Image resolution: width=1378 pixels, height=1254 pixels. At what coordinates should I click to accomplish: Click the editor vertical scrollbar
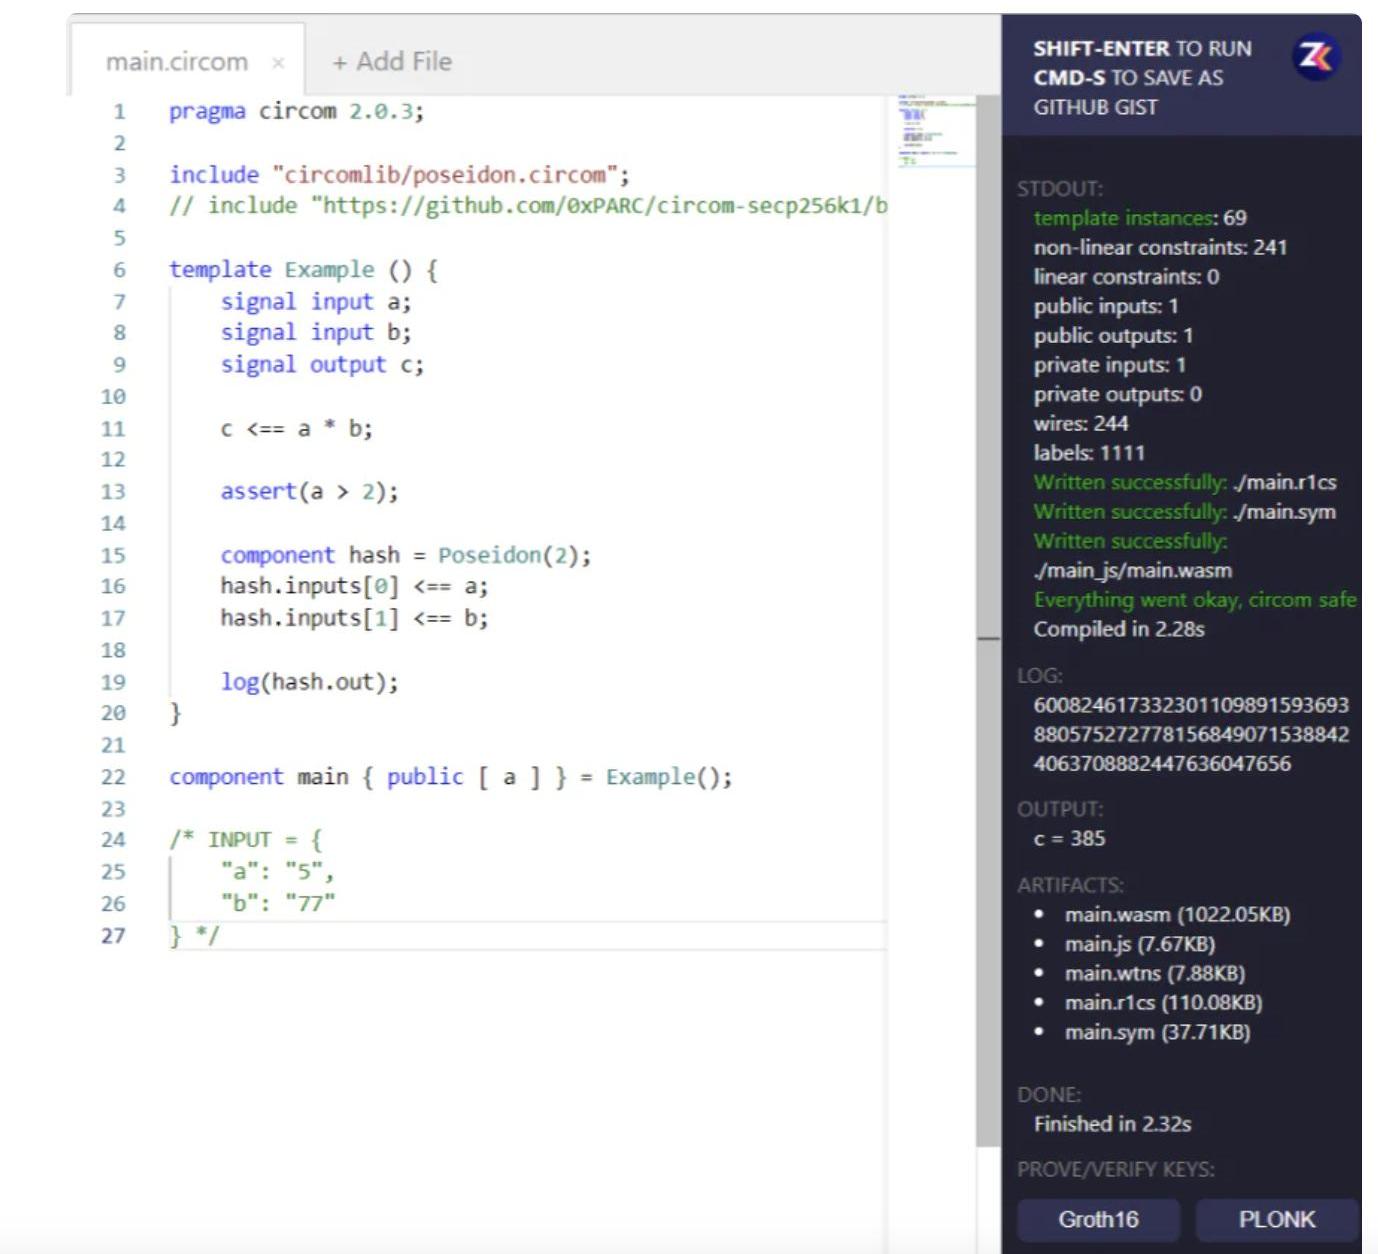tap(987, 400)
